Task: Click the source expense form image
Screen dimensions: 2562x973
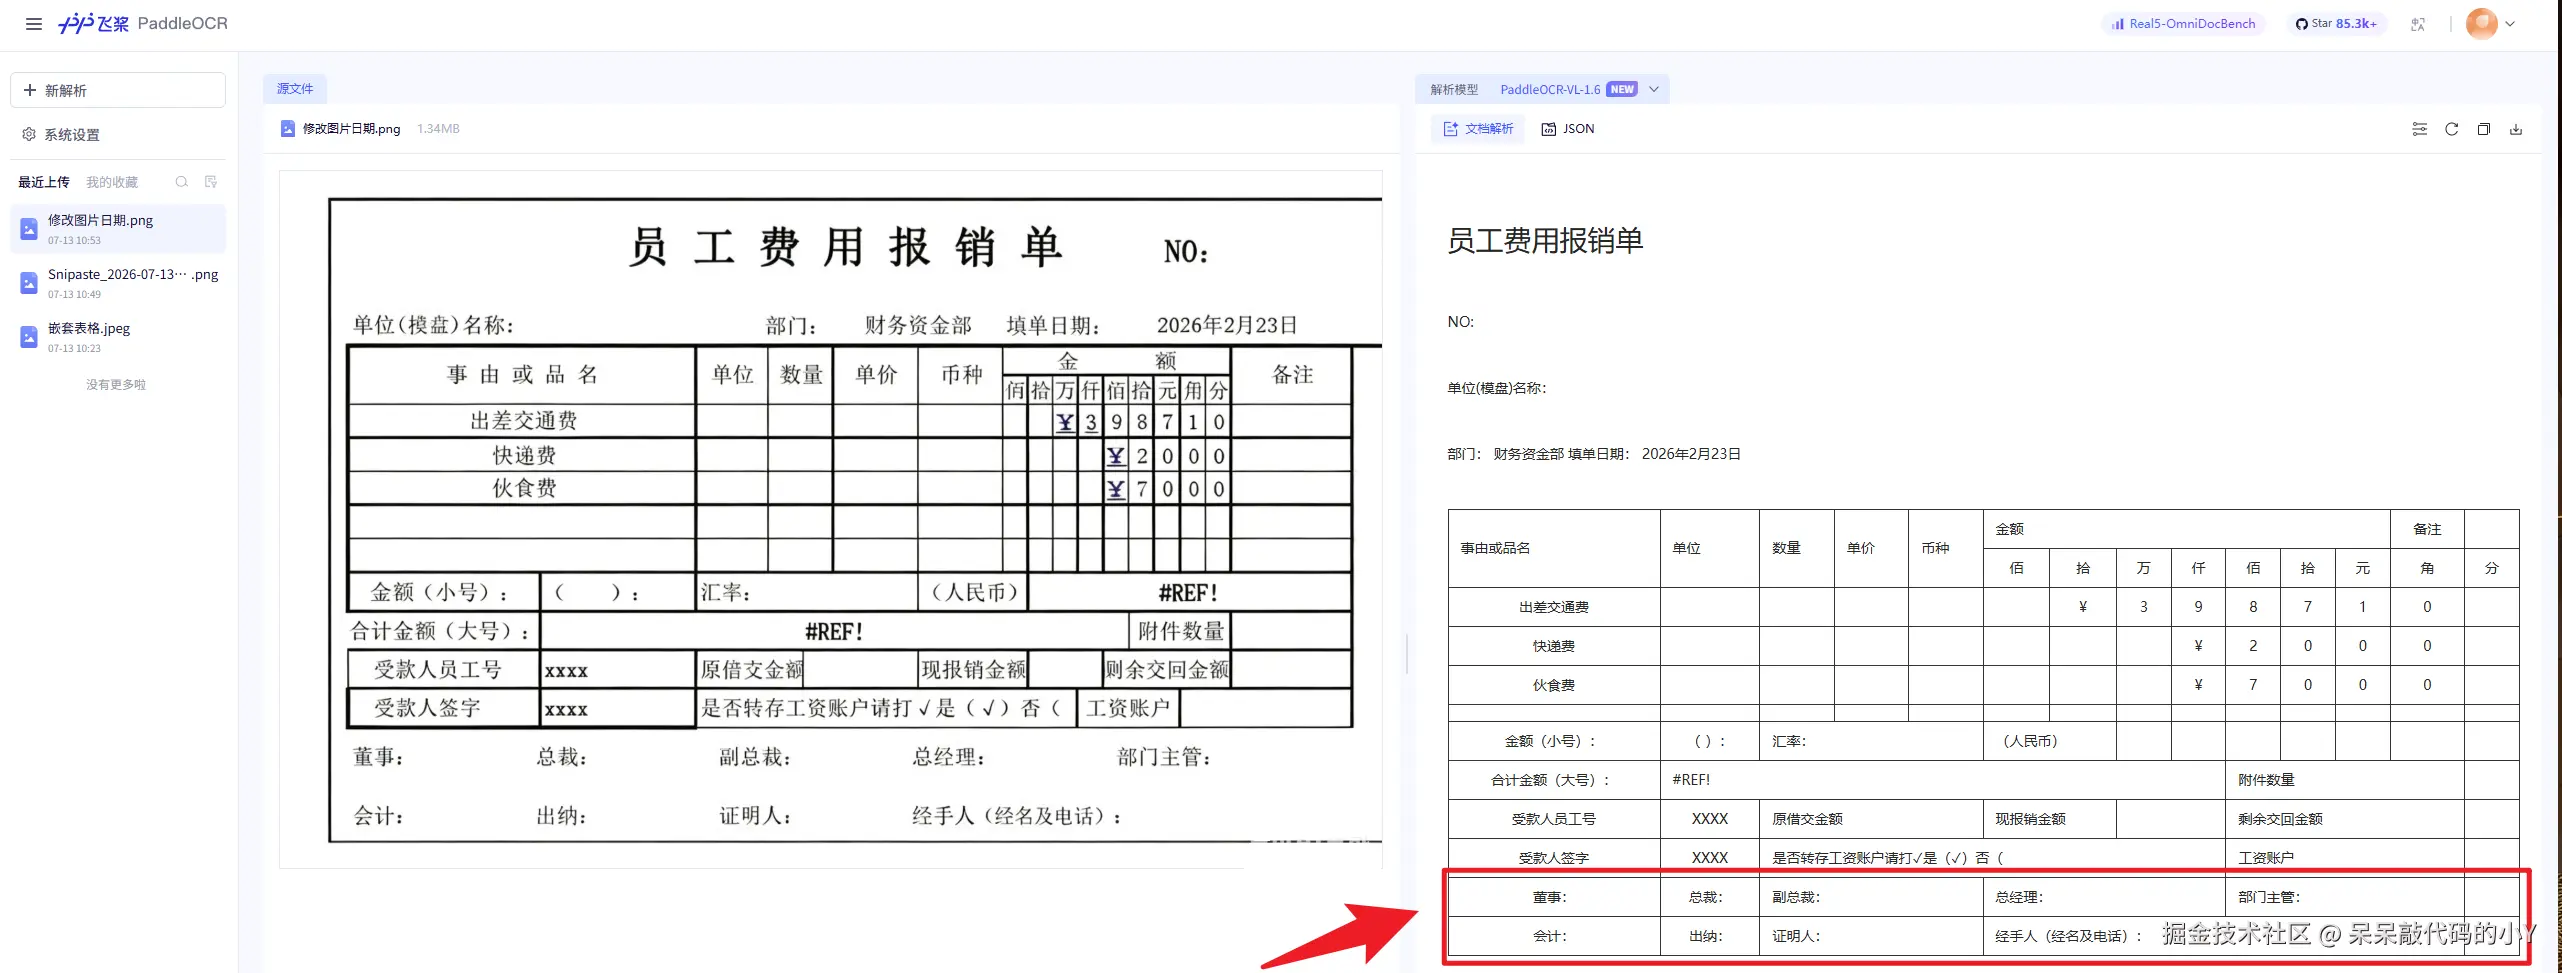Action: point(831,519)
